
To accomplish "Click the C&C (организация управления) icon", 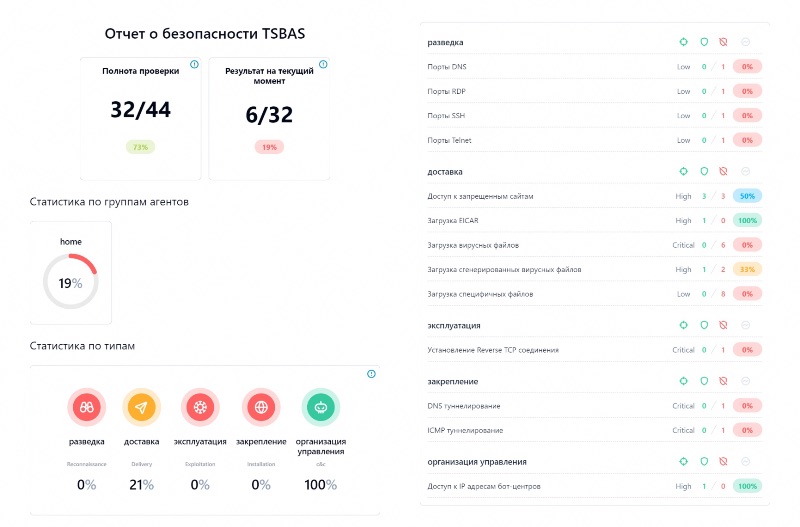I will pyautogui.click(x=320, y=407).
